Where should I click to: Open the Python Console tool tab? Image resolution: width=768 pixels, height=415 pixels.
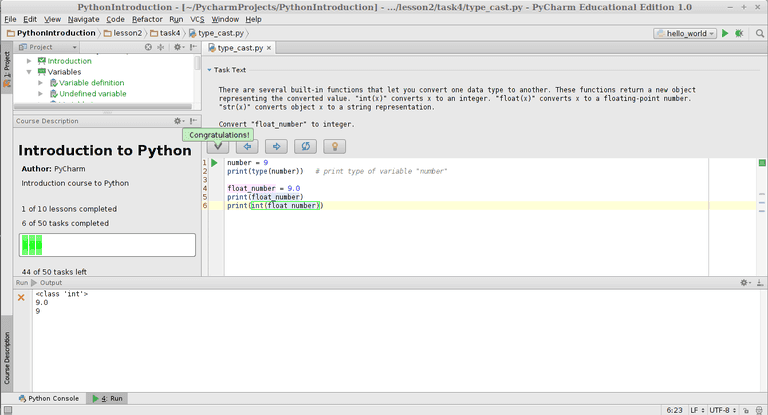click(48, 398)
